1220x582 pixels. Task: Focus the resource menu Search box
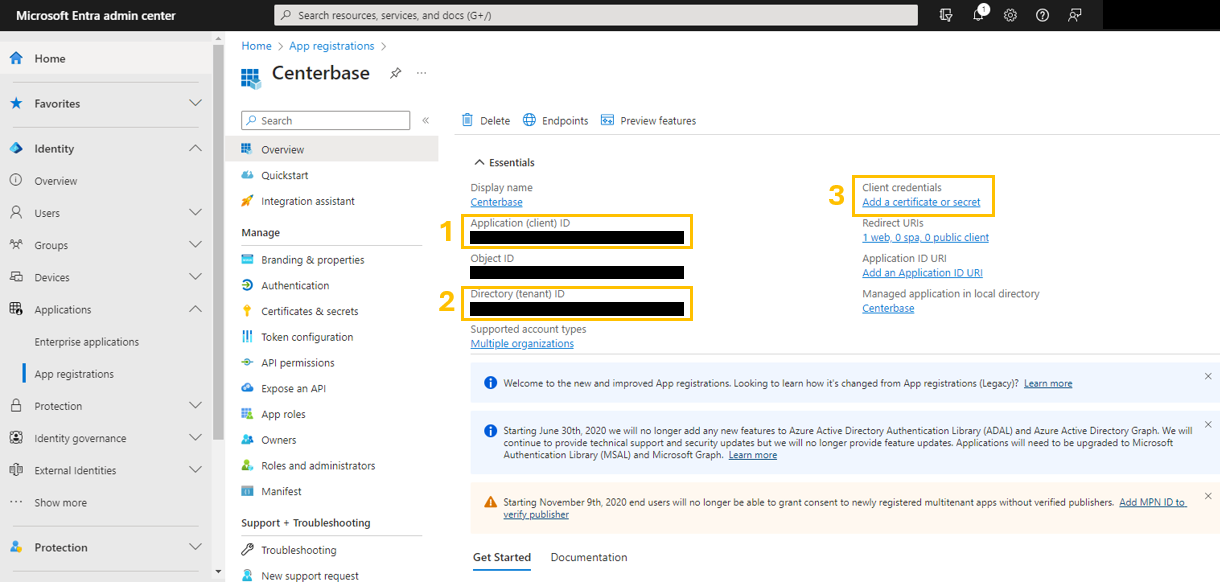(x=326, y=120)
